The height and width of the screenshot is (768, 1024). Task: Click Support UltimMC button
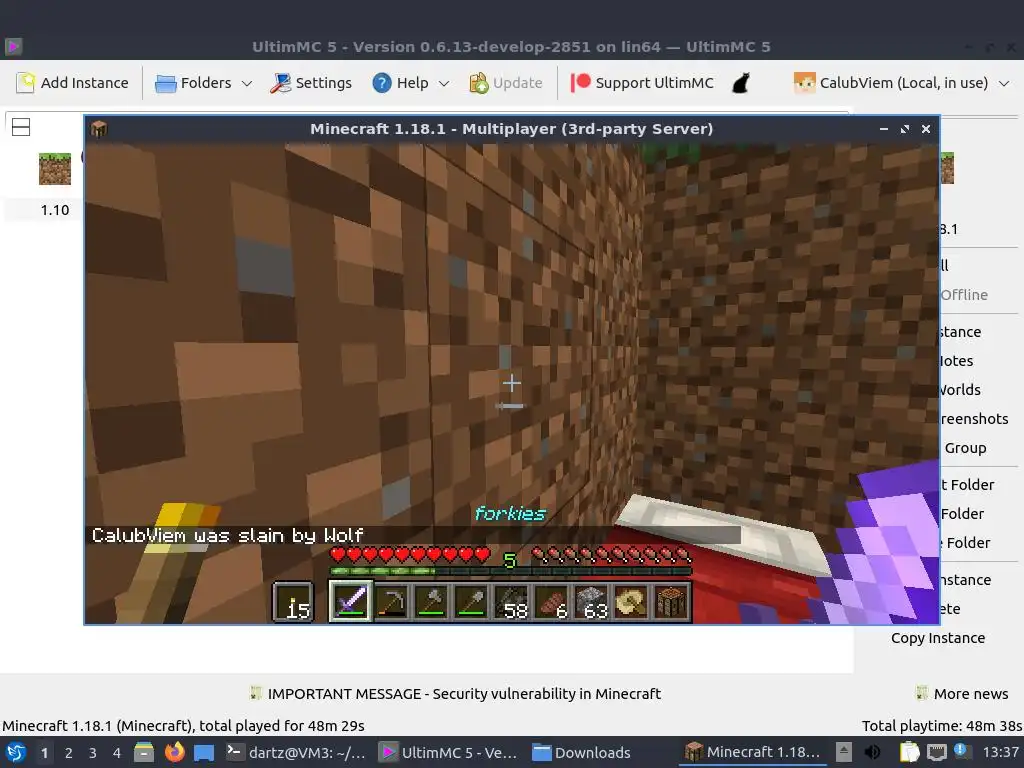coord(642,83)
